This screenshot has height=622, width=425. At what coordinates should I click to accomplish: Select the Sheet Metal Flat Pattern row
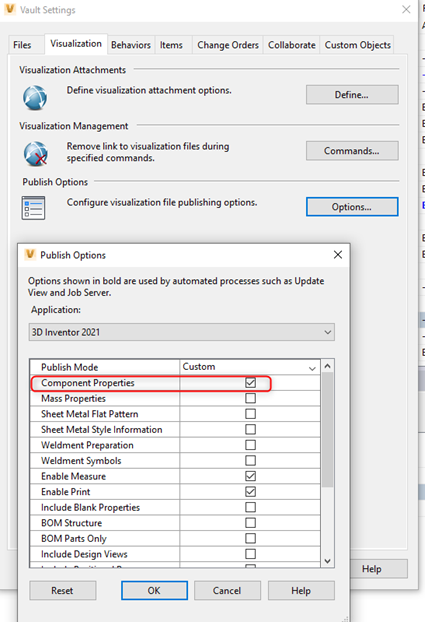tap(175, 414)
